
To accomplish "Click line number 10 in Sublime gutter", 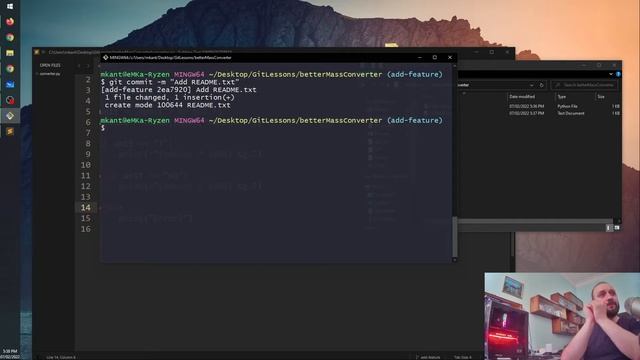I will pos(86,165).
